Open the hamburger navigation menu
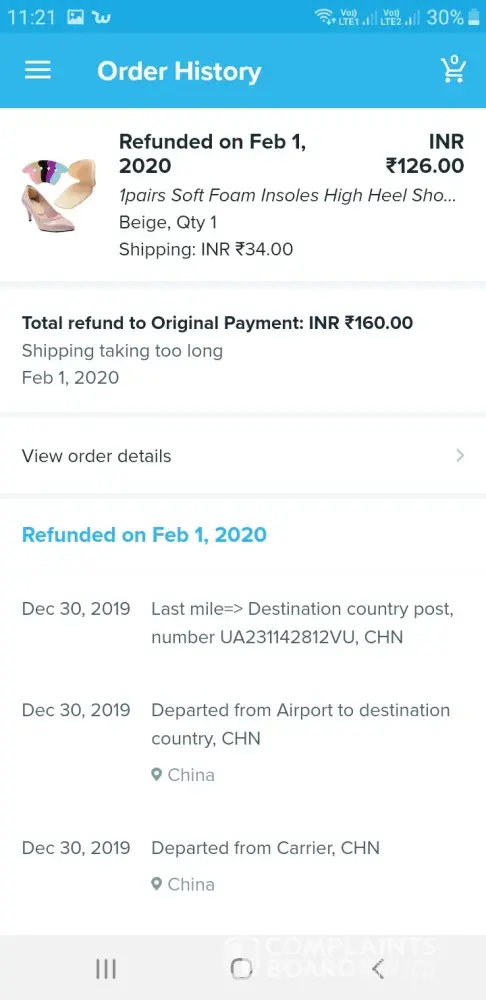 point(38,70)
